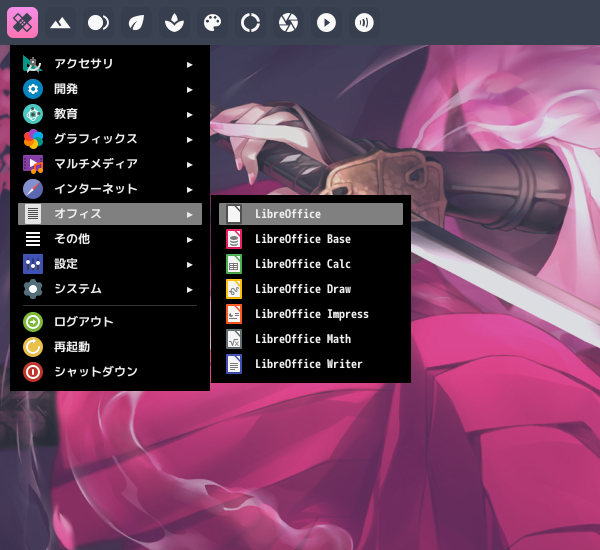Viewport: 600px width, 550px height.
Task: Select the マルチメディア text label
Action: (96, 164)
